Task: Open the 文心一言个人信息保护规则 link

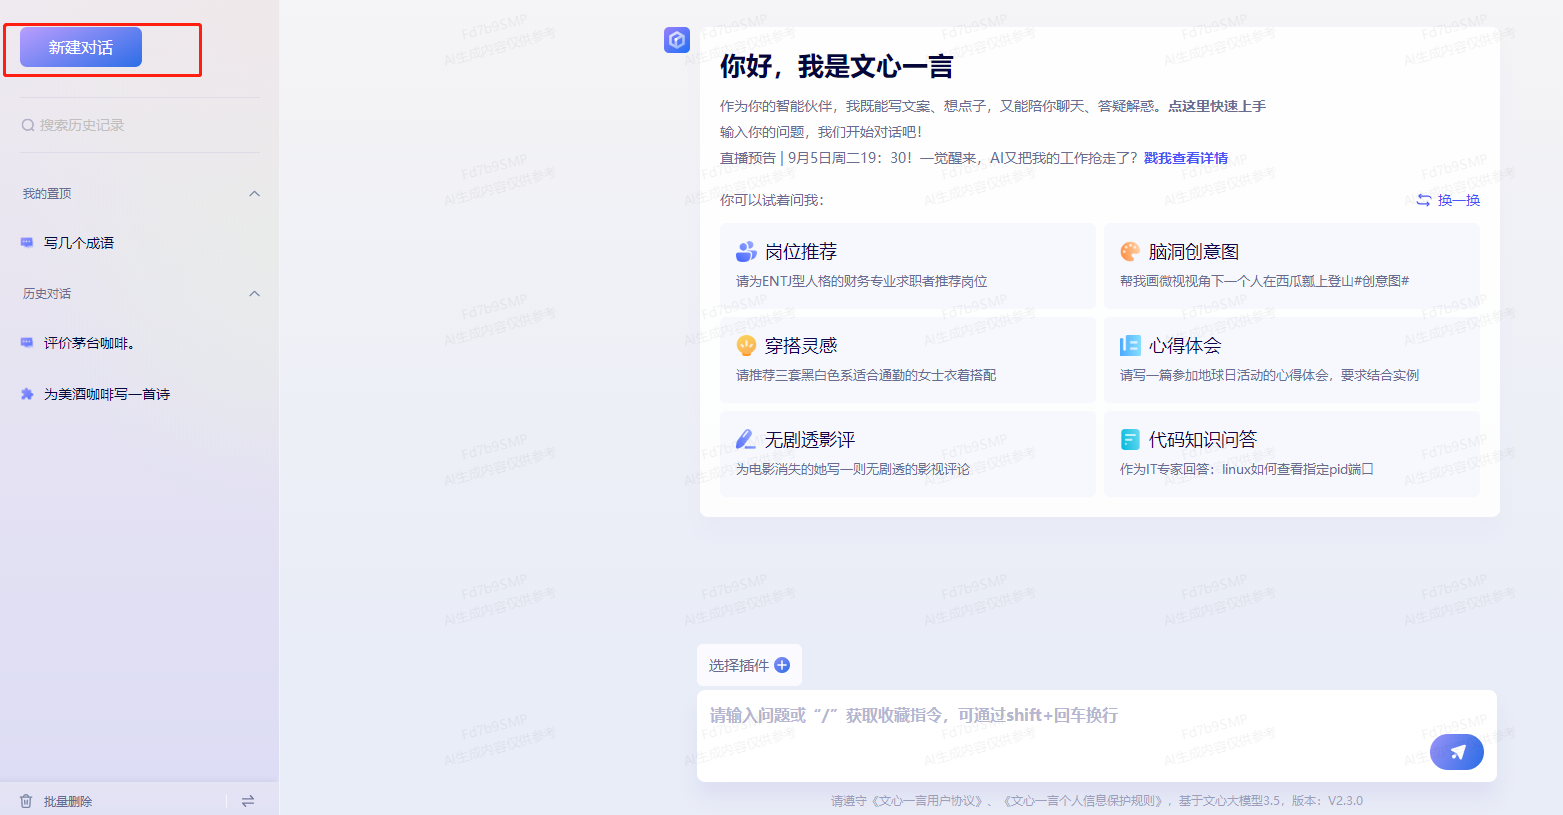Action: tap(1083, 801)
